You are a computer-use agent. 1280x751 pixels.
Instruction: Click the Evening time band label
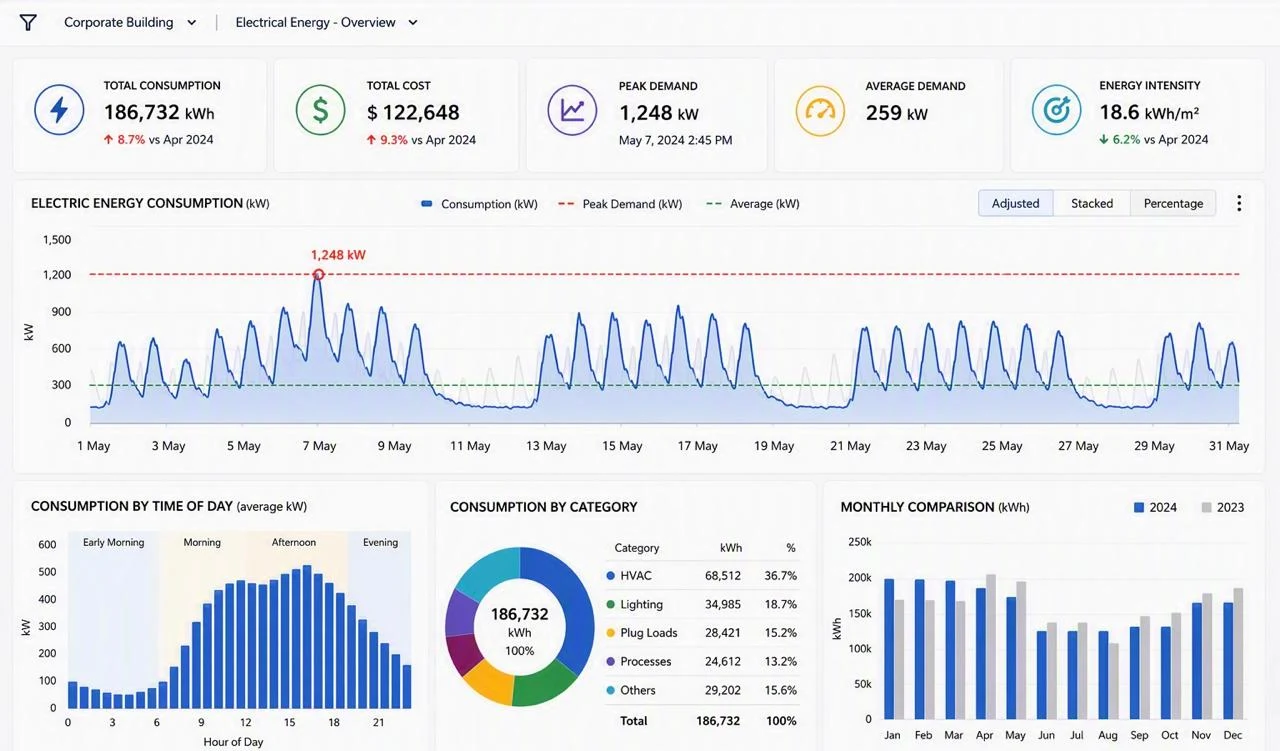(x=380, y=543)
